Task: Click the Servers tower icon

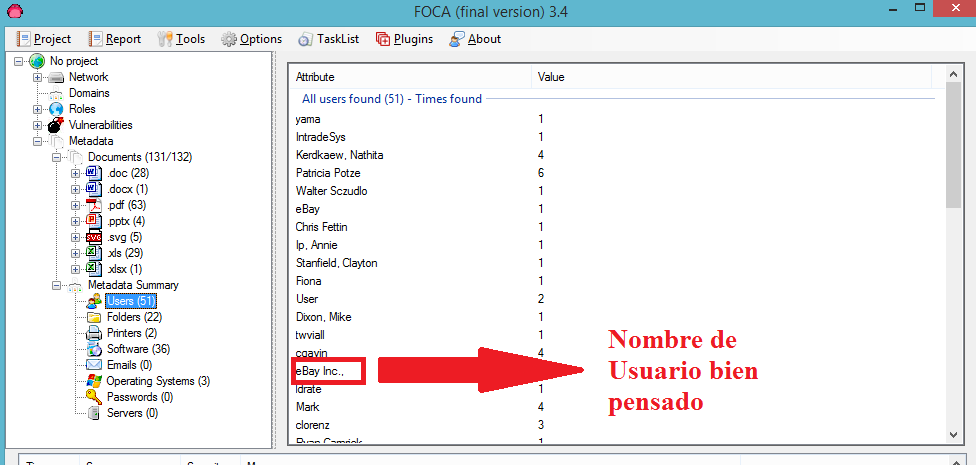Action: click(94, 413)
